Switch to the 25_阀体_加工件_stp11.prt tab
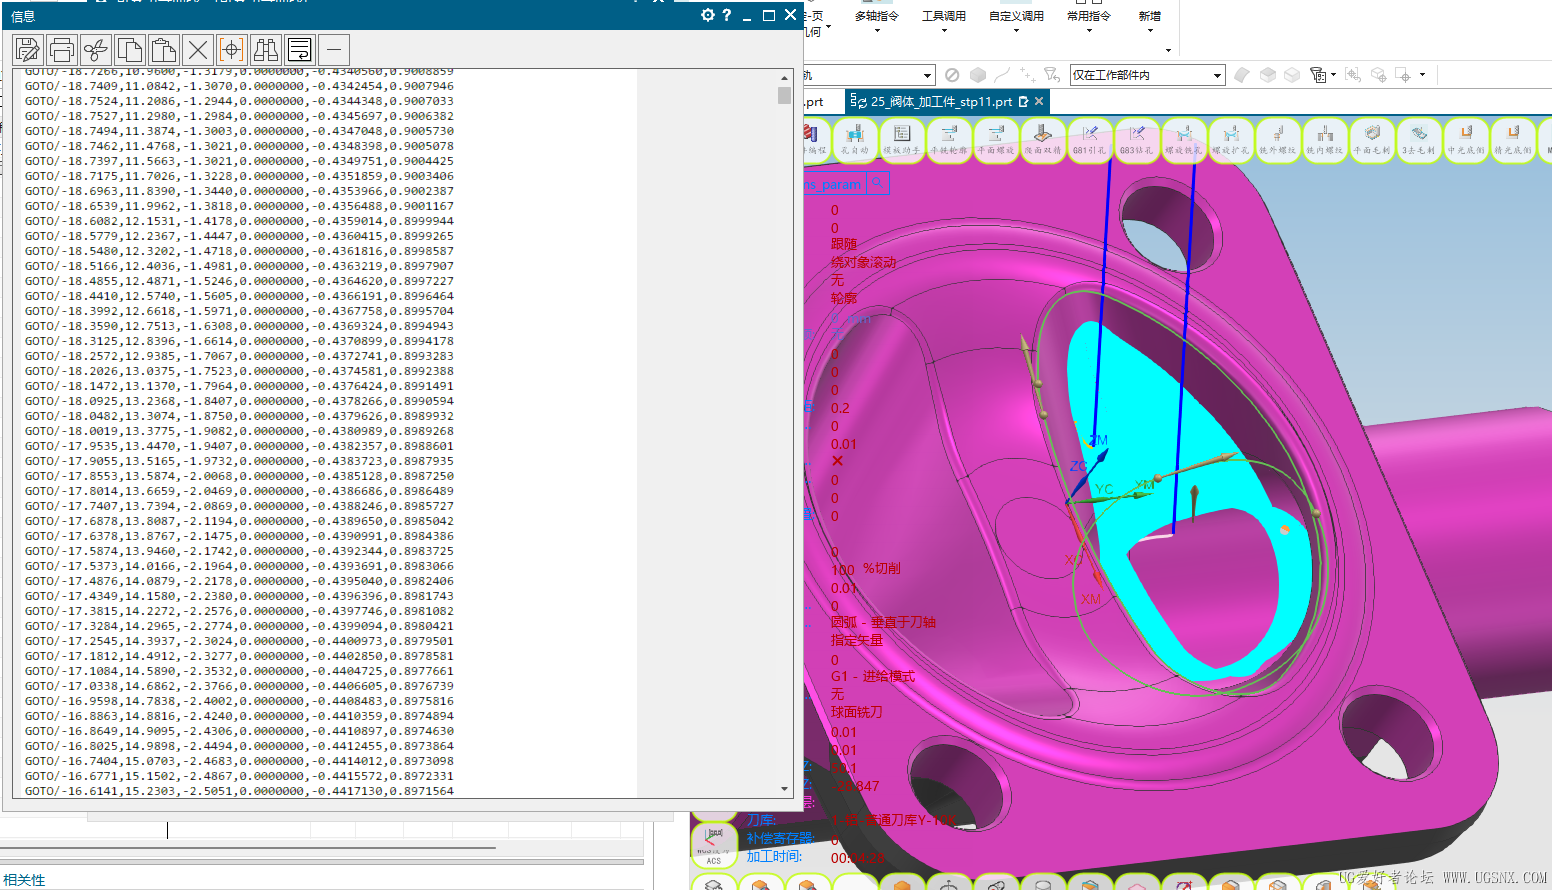 [940, 101]
